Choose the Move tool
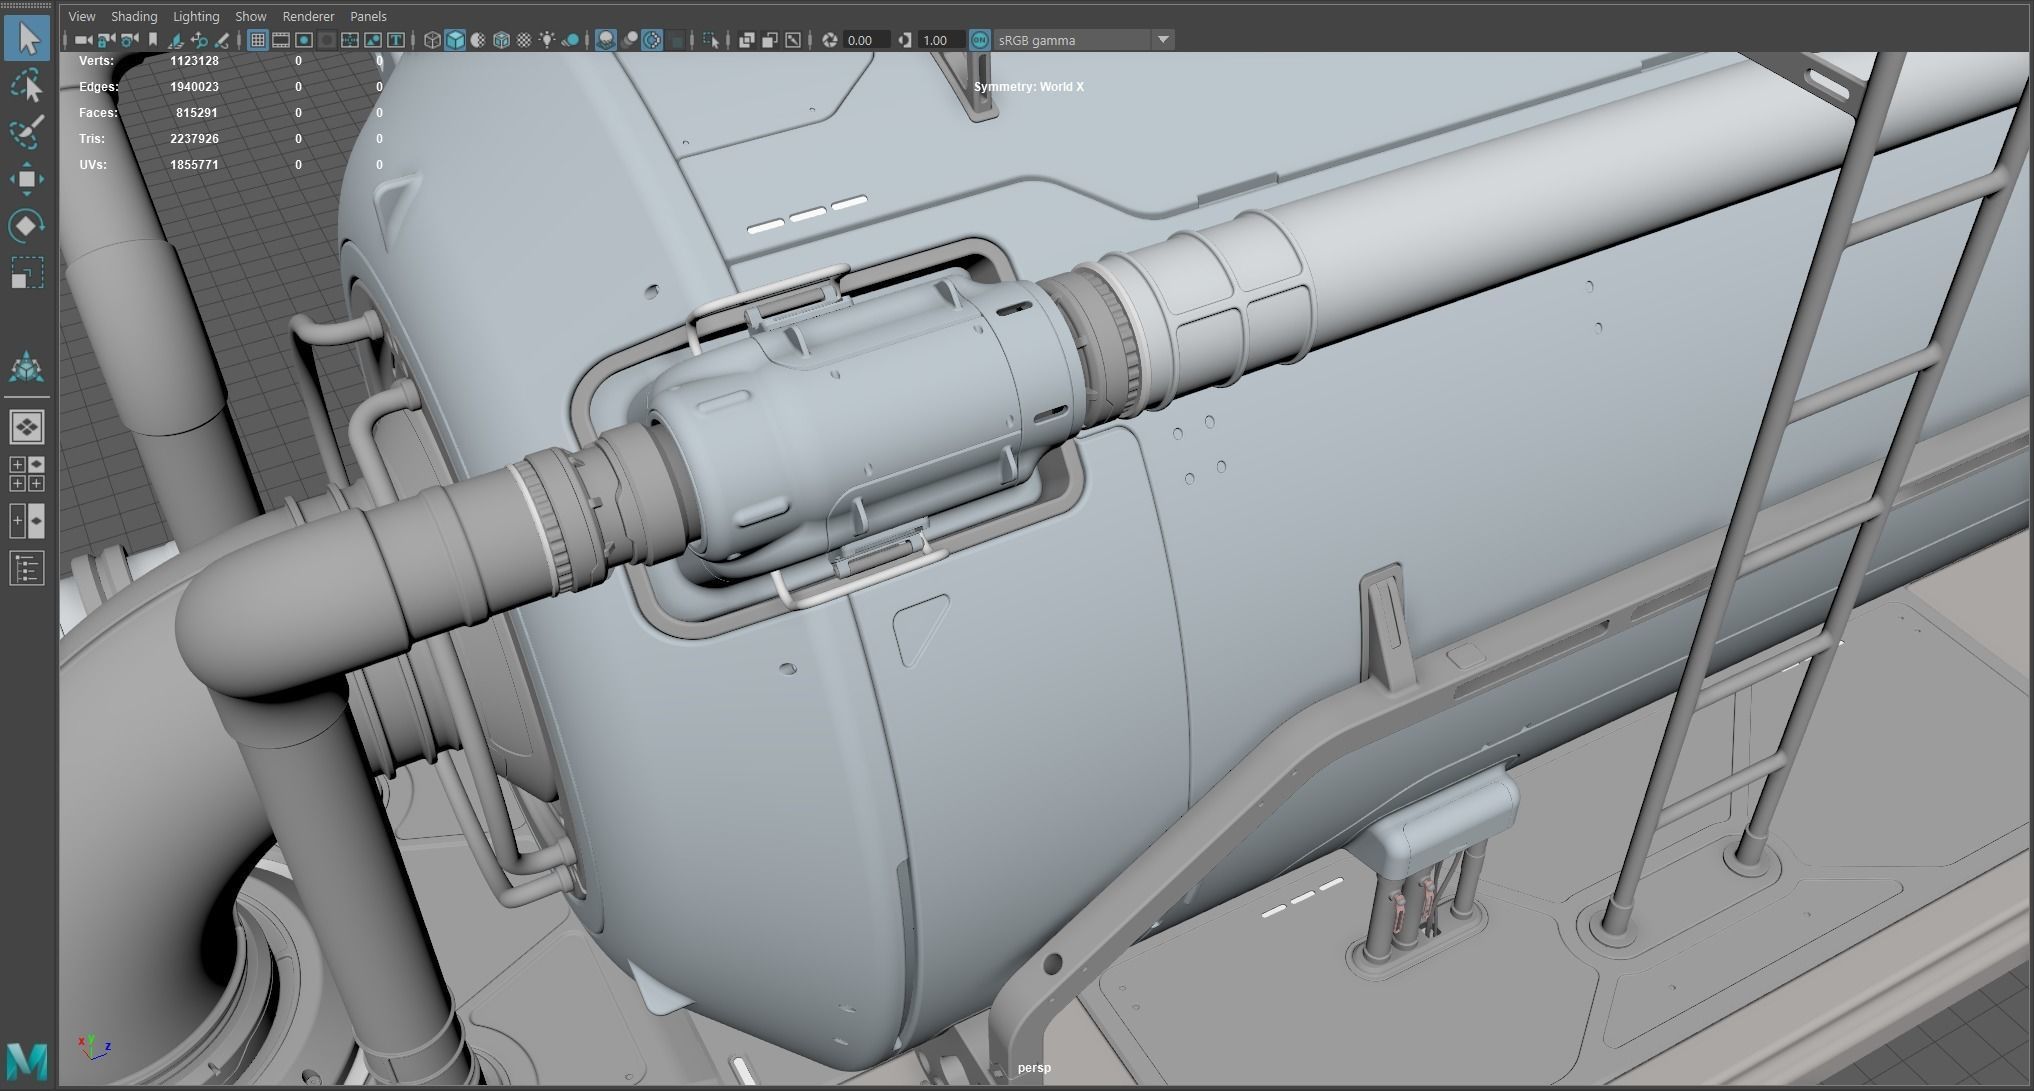This screenshot has height=1091, width=2034. [x=27, y=179]
